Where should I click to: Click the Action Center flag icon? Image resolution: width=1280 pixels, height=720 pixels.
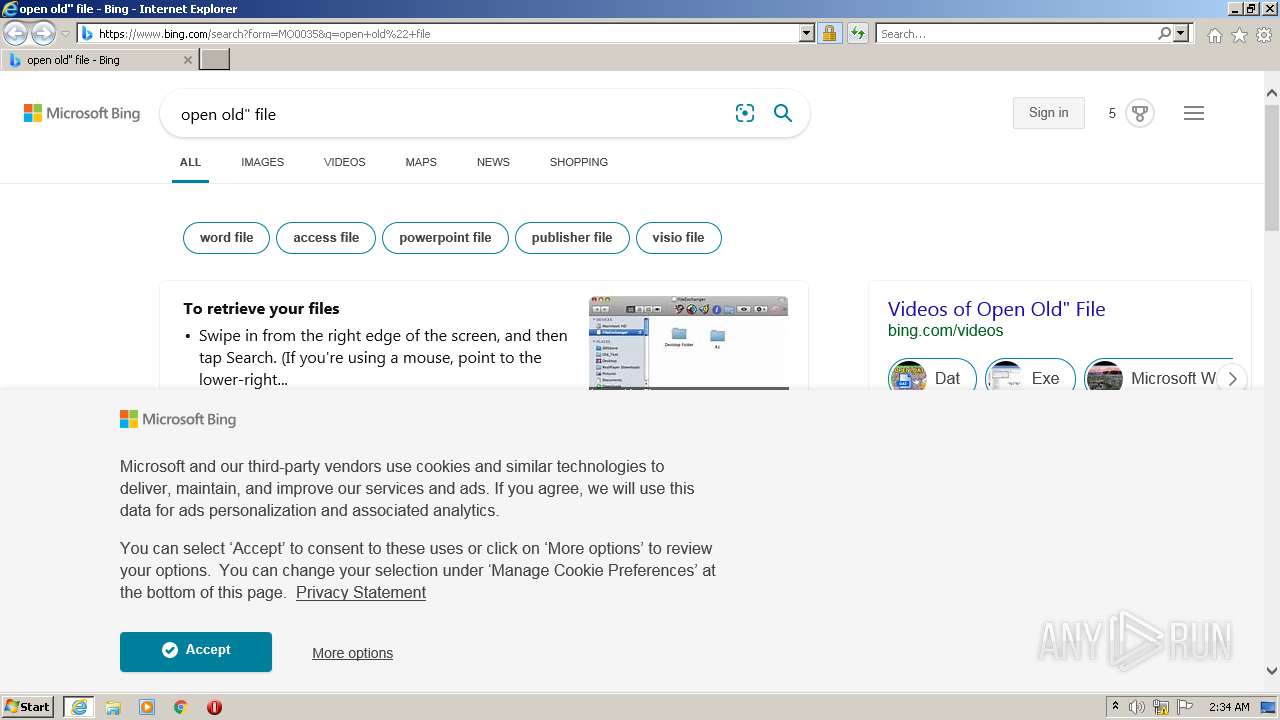[1185, 707]
